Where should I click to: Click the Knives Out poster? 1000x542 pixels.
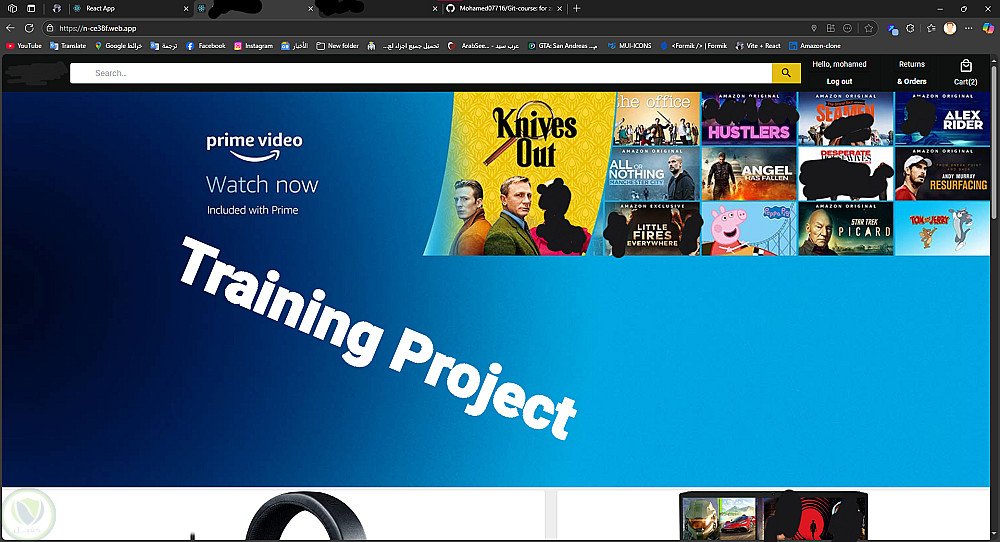pyautogui.click(x=518, y=174)
